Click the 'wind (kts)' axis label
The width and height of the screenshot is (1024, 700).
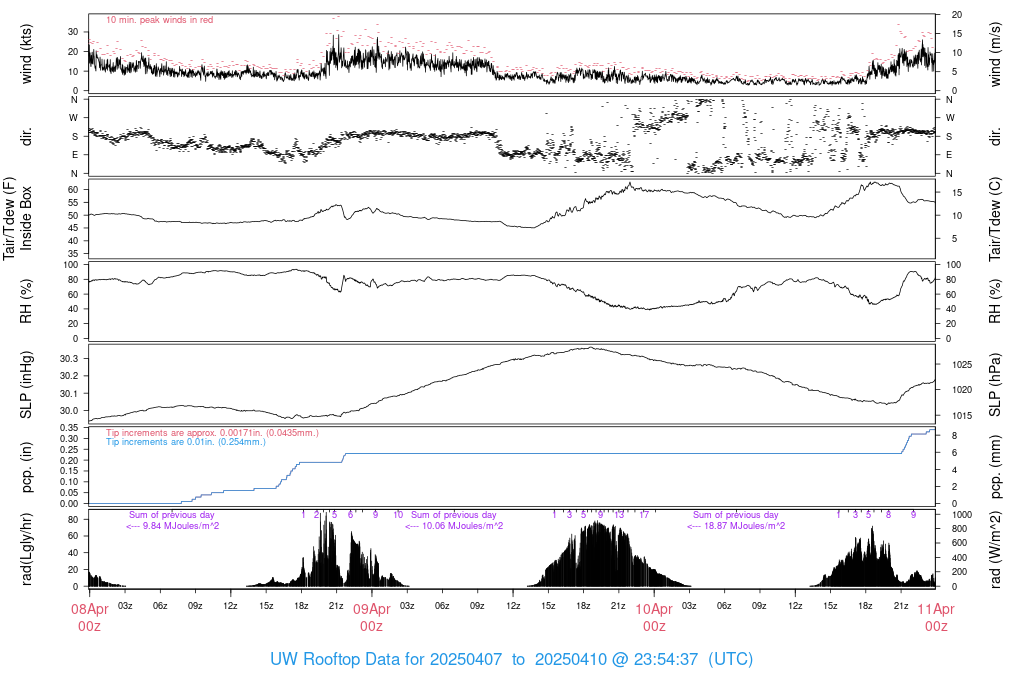click(x=26, y=54)
